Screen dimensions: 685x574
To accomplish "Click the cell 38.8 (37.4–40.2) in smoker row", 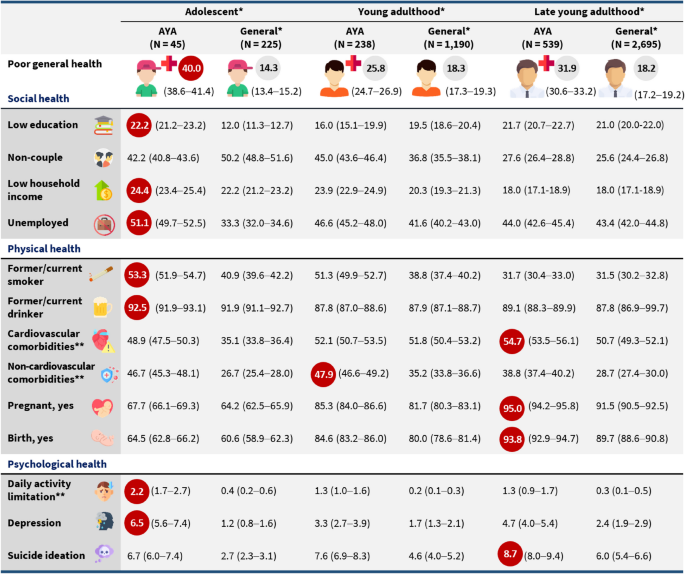I will (445, 275).
